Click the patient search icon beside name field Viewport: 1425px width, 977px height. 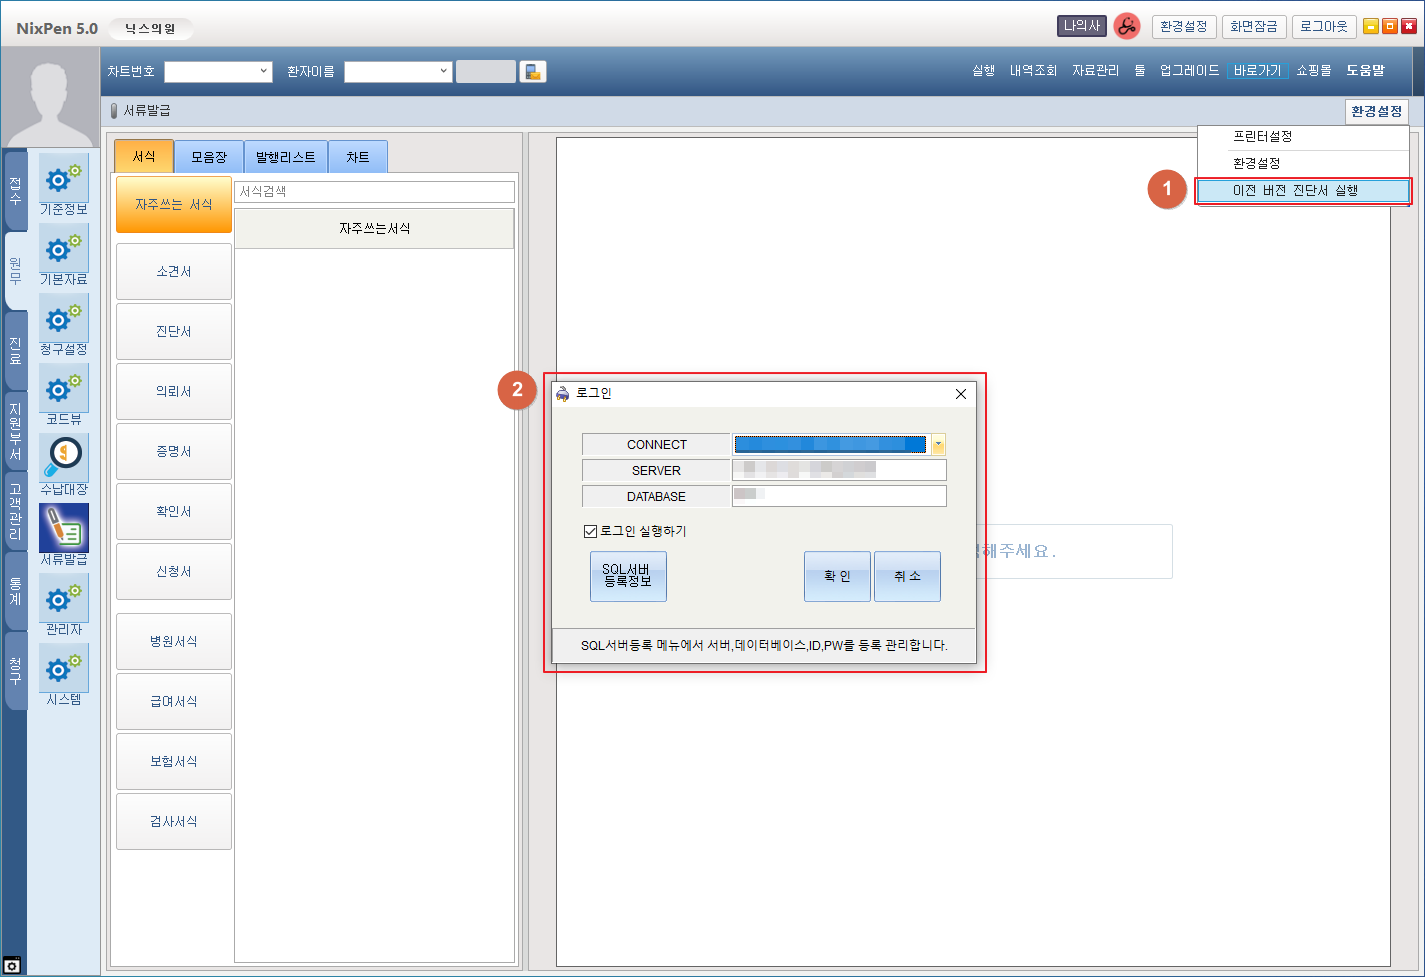pos(533,72)
